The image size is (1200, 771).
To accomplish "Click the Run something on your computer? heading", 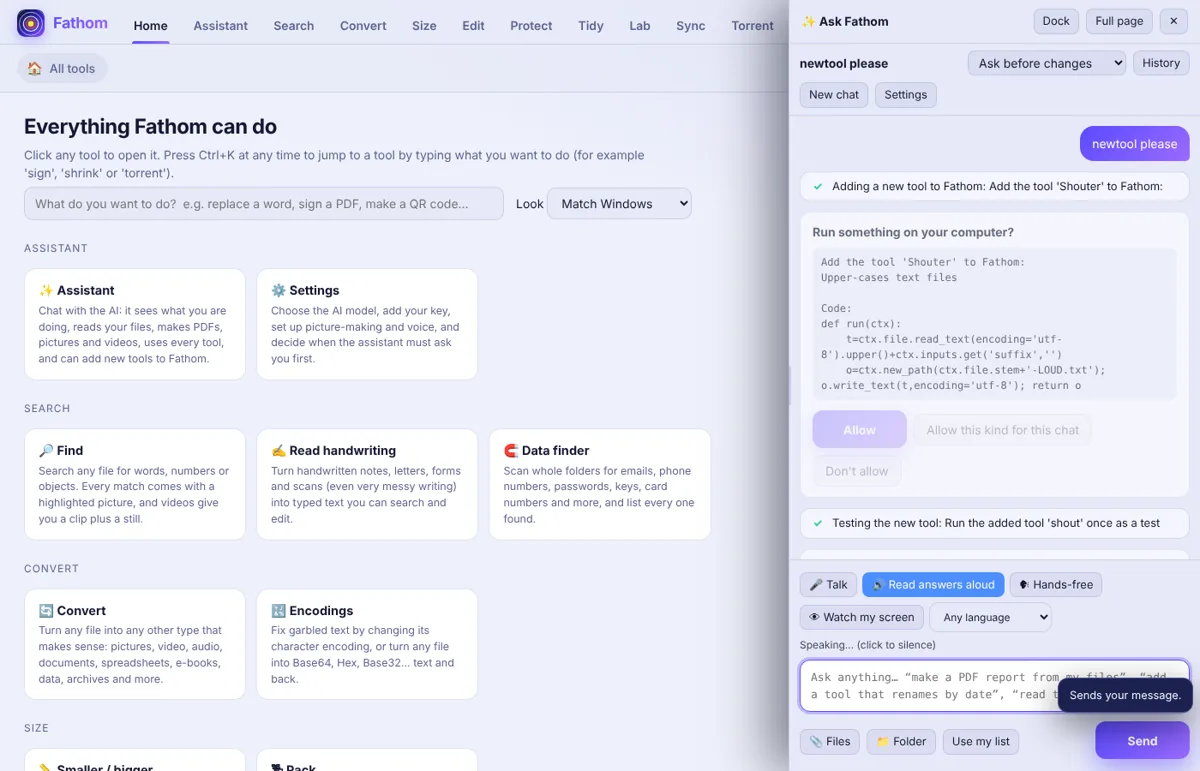I will tap(913, 232).
